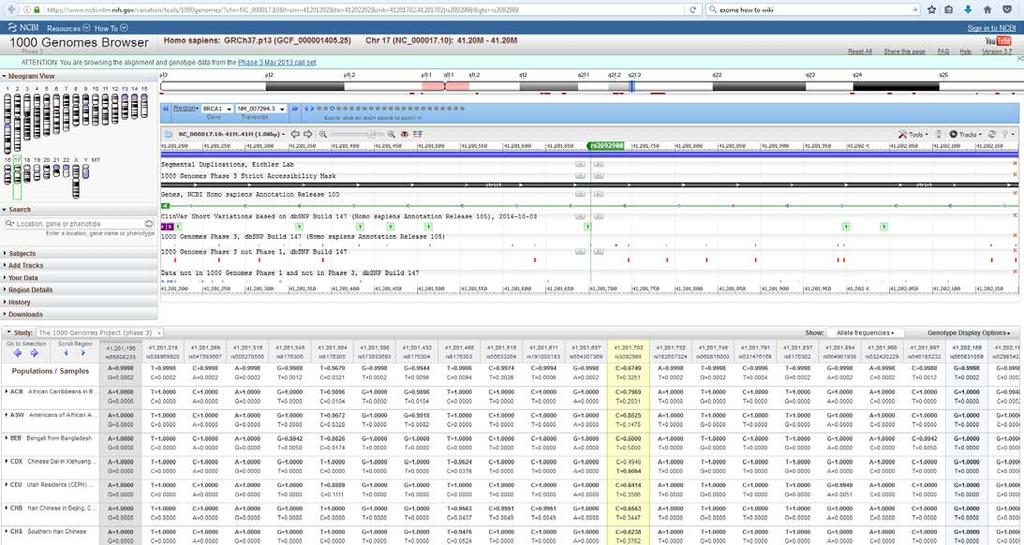Expand the ASW population row

pos(7,414)
